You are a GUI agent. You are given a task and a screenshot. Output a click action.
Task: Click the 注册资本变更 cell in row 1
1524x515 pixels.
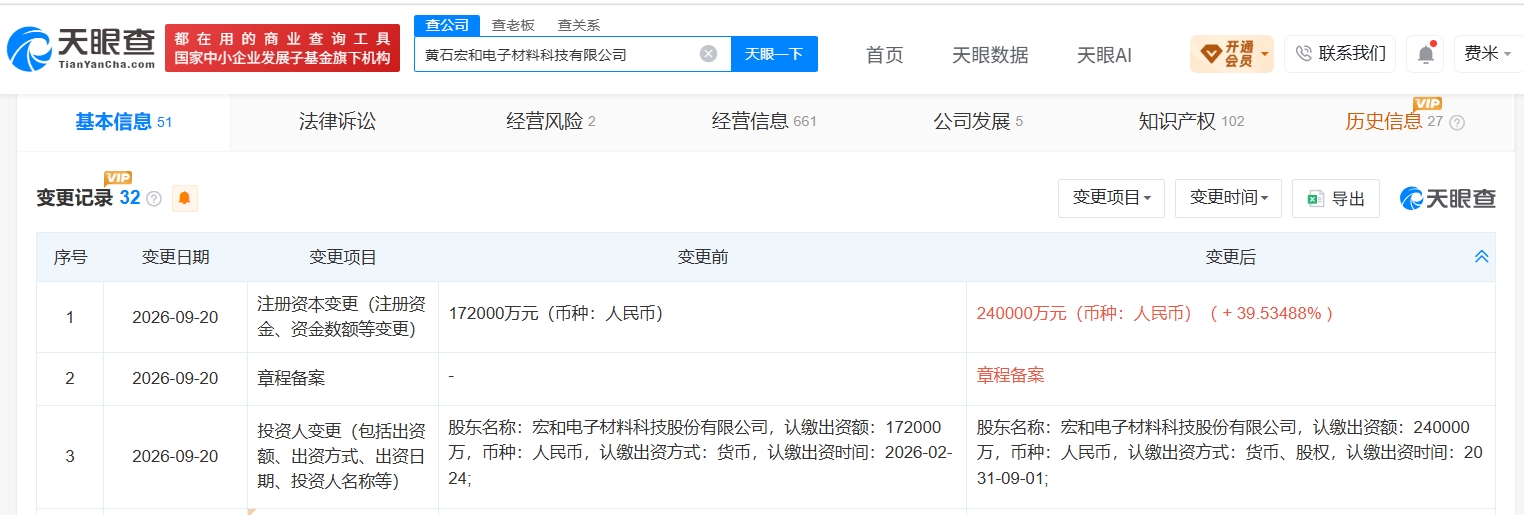342,316
